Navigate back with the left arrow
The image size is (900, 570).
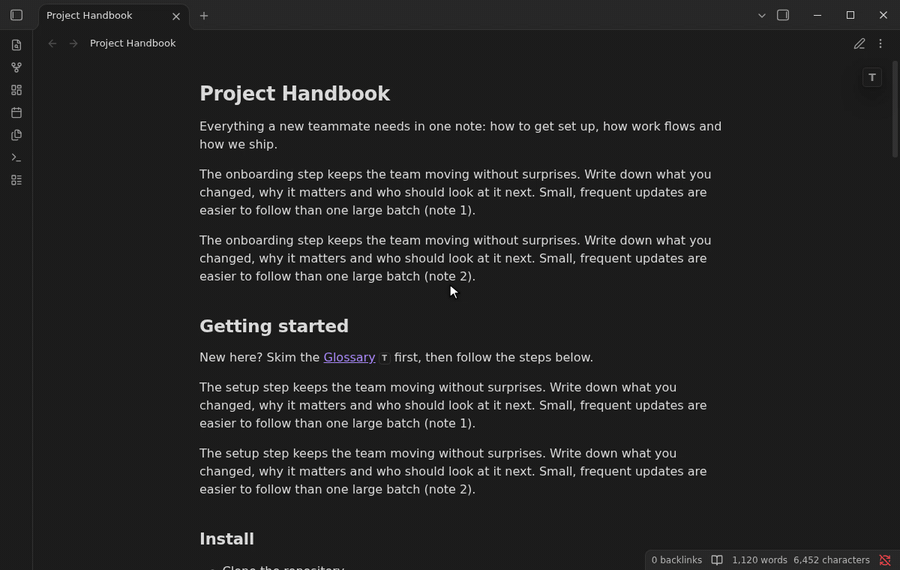click(52, 44)
